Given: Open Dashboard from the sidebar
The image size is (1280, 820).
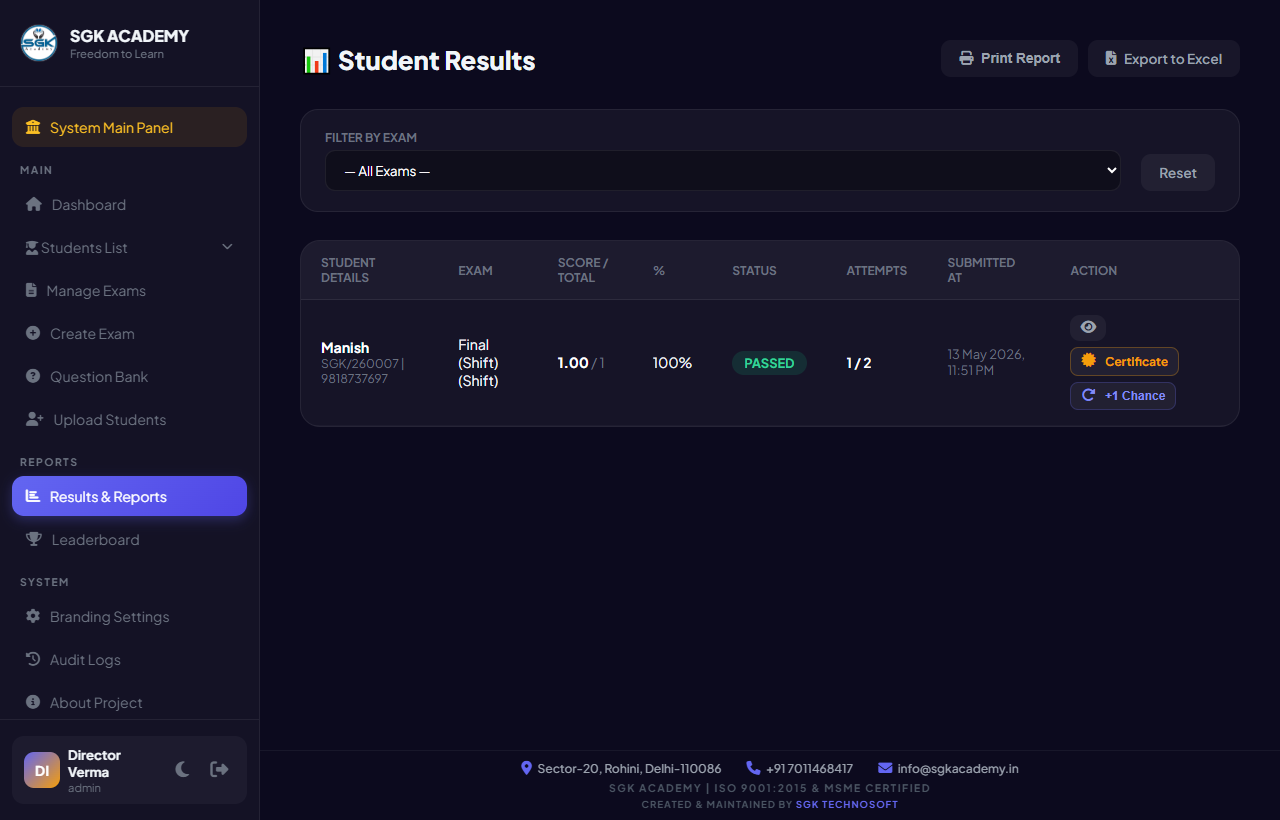Looking at the screenshot, I should pos(129,205).
